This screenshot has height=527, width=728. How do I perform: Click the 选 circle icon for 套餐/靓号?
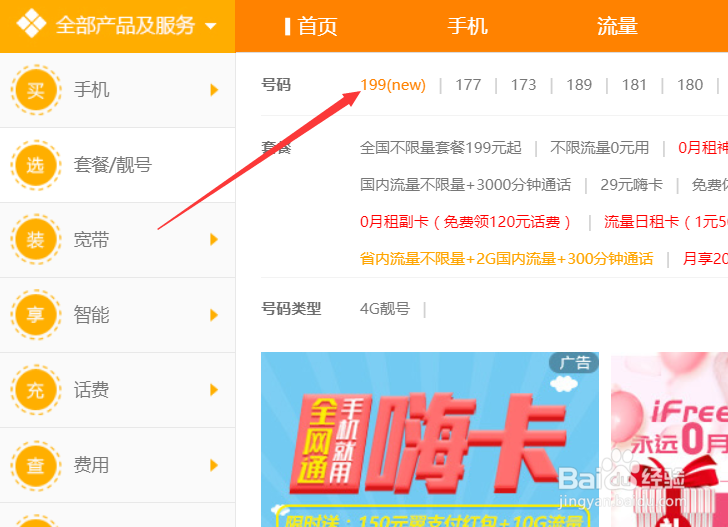pyautogui.click(x=36, y=165)
